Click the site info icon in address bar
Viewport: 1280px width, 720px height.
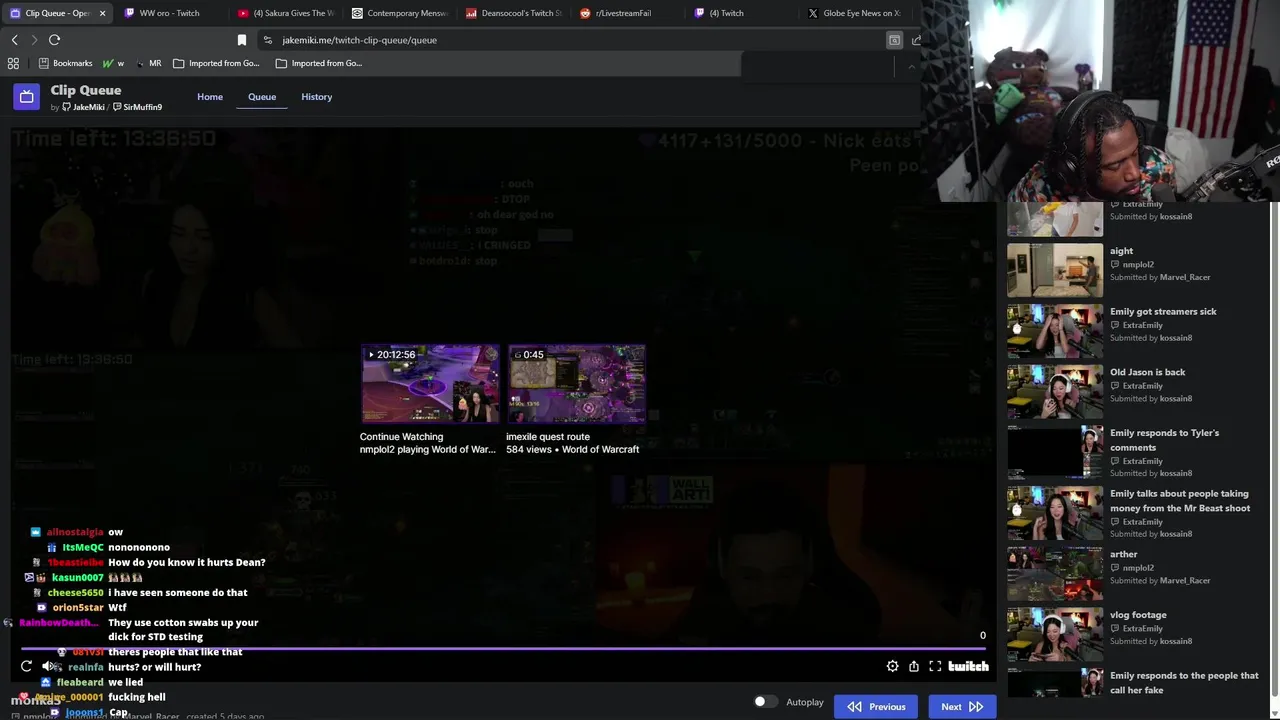click(x=268, y=40)
